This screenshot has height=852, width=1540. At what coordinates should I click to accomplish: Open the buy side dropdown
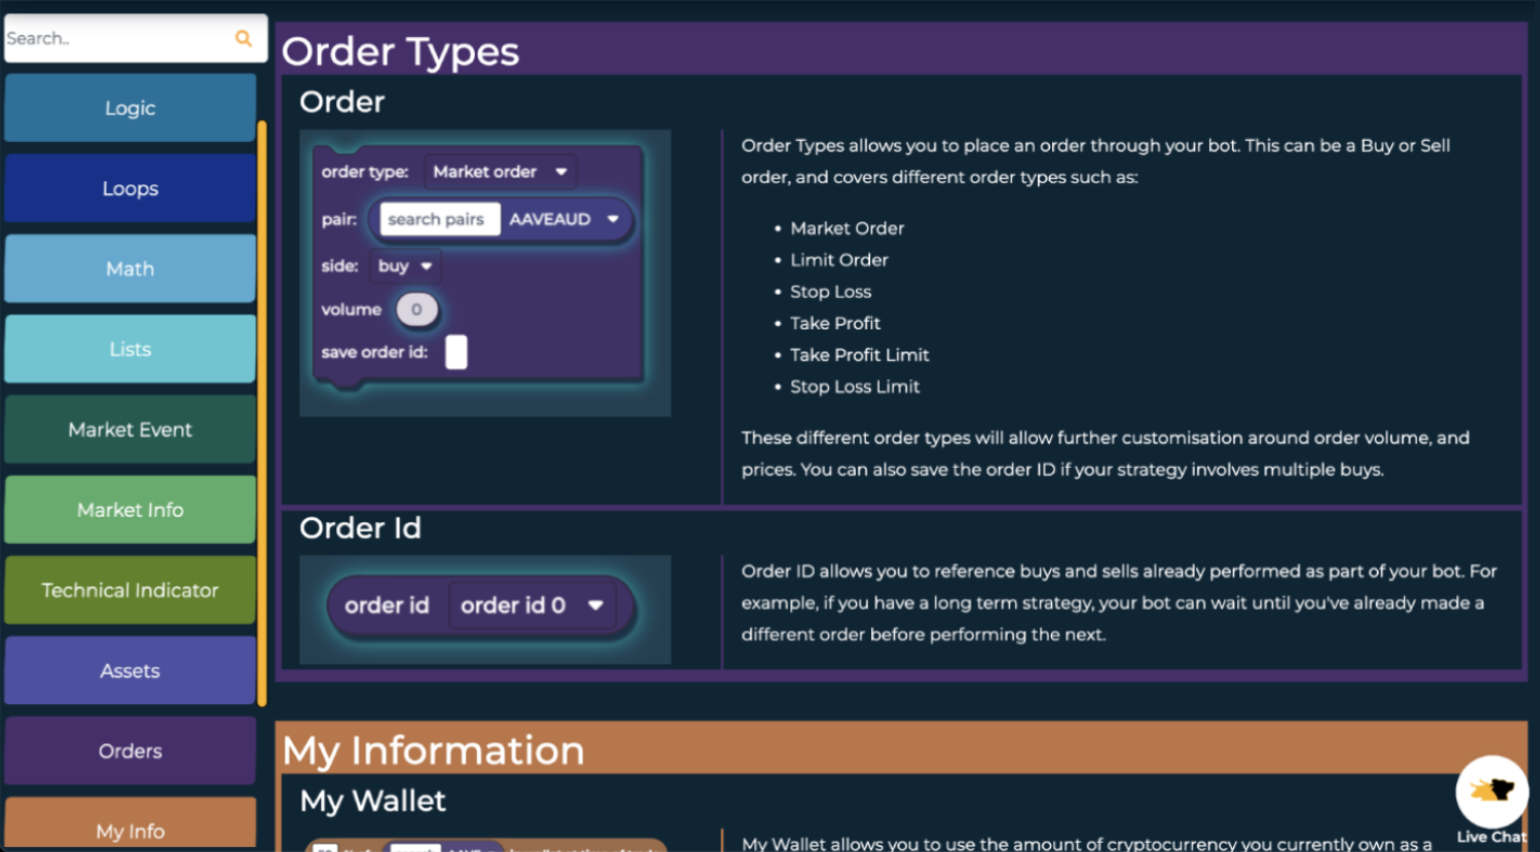tap(404, 266)
